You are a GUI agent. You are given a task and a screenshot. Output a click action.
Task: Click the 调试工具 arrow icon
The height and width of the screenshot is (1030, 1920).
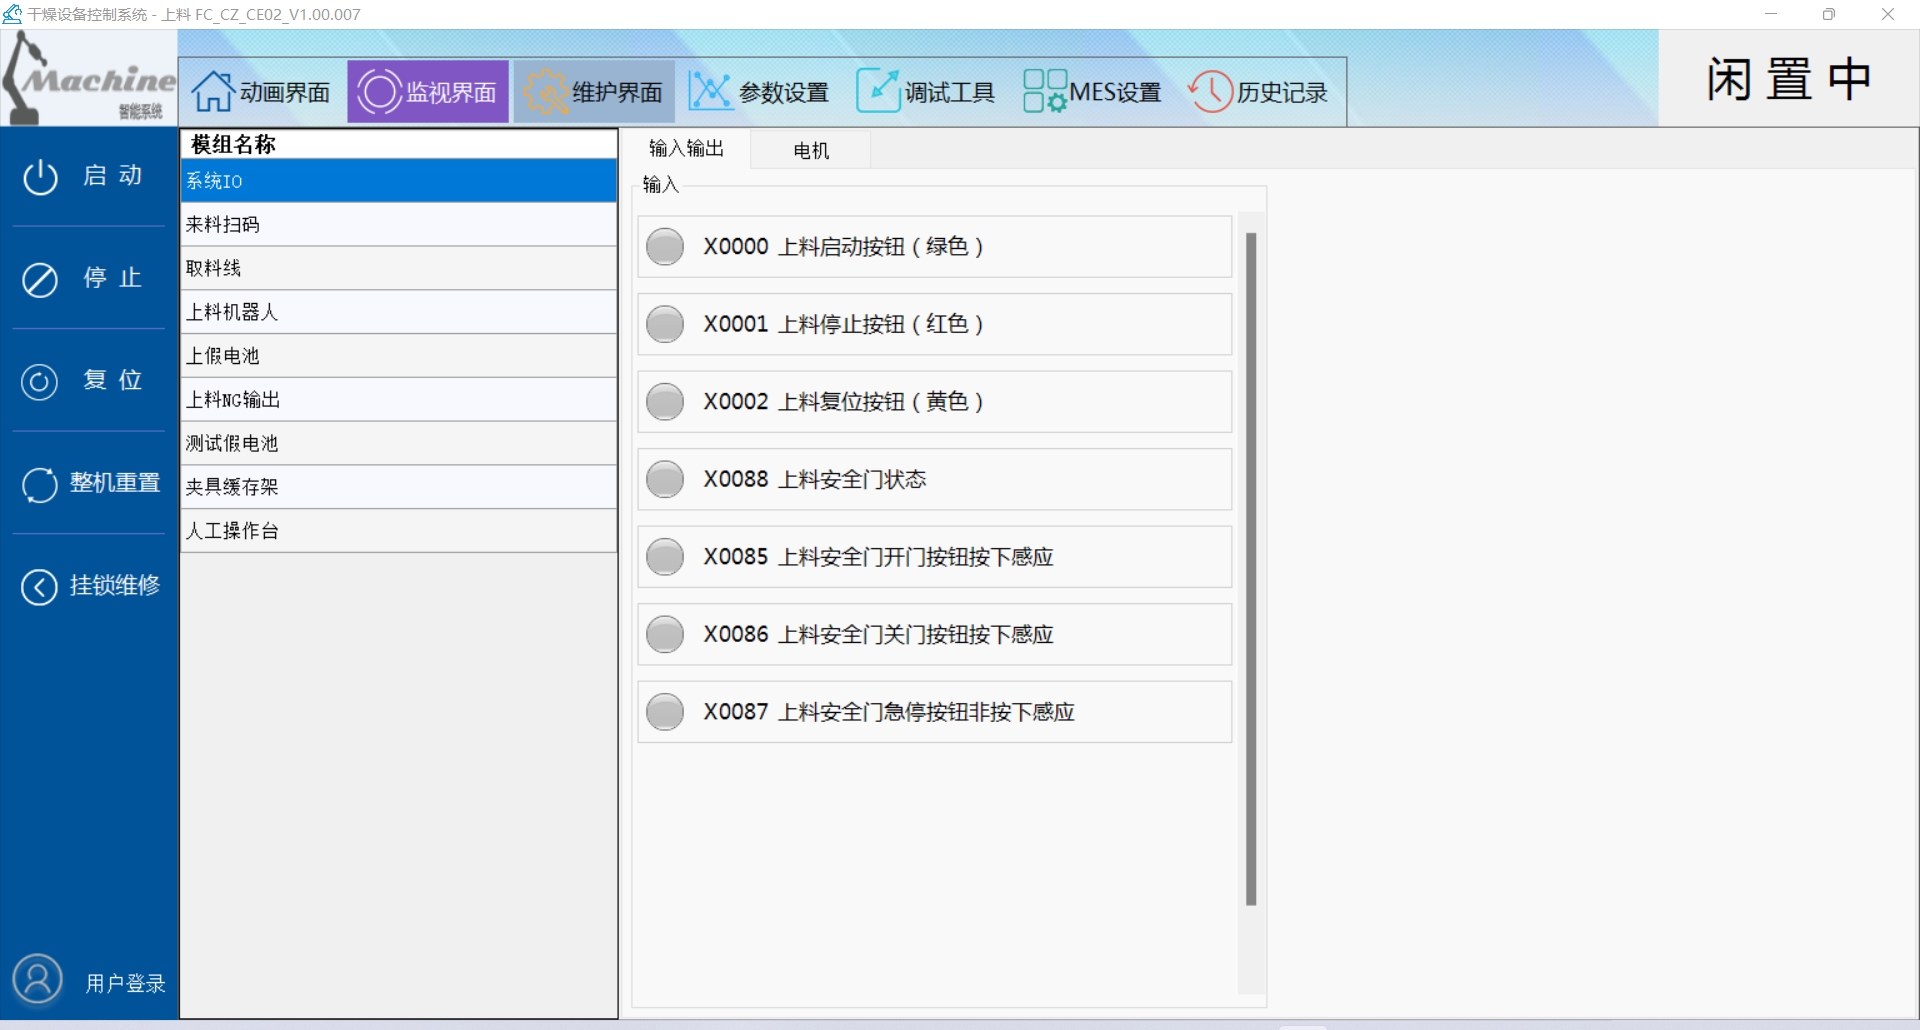coord(878,91)
